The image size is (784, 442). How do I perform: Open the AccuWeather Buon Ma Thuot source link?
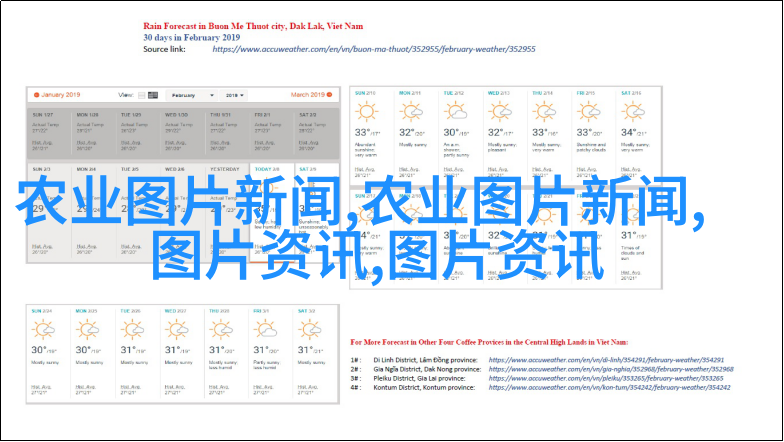tap(374, 49)
